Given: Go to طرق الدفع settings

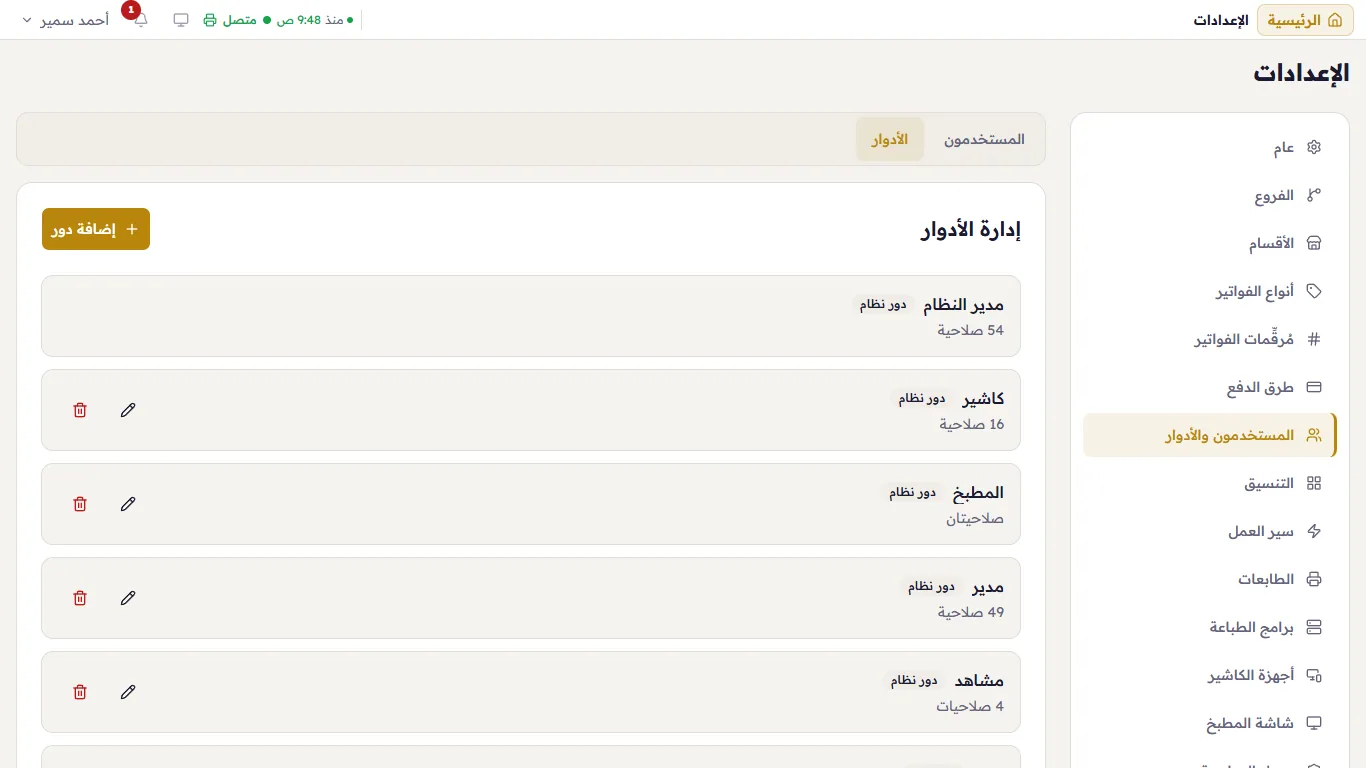Looking at the screenshot, I should pyautogui.click(x=1210, y=388).
